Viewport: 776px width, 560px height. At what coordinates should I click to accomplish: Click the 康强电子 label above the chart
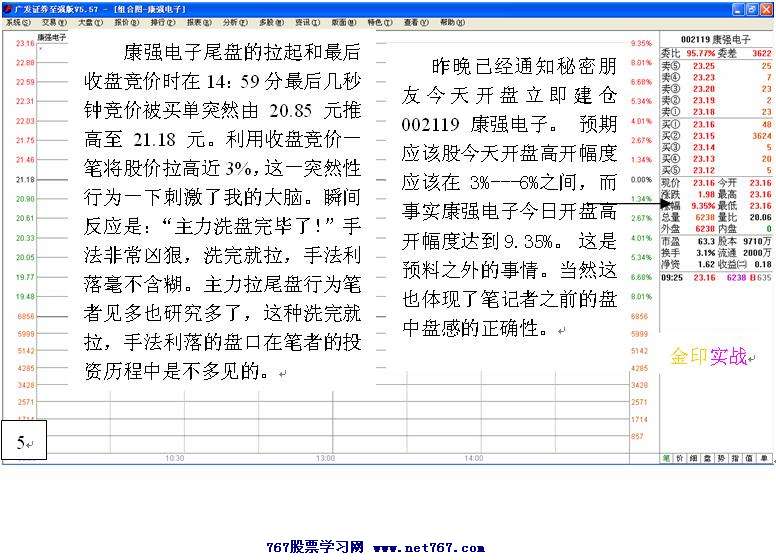(x=51, y=36)
